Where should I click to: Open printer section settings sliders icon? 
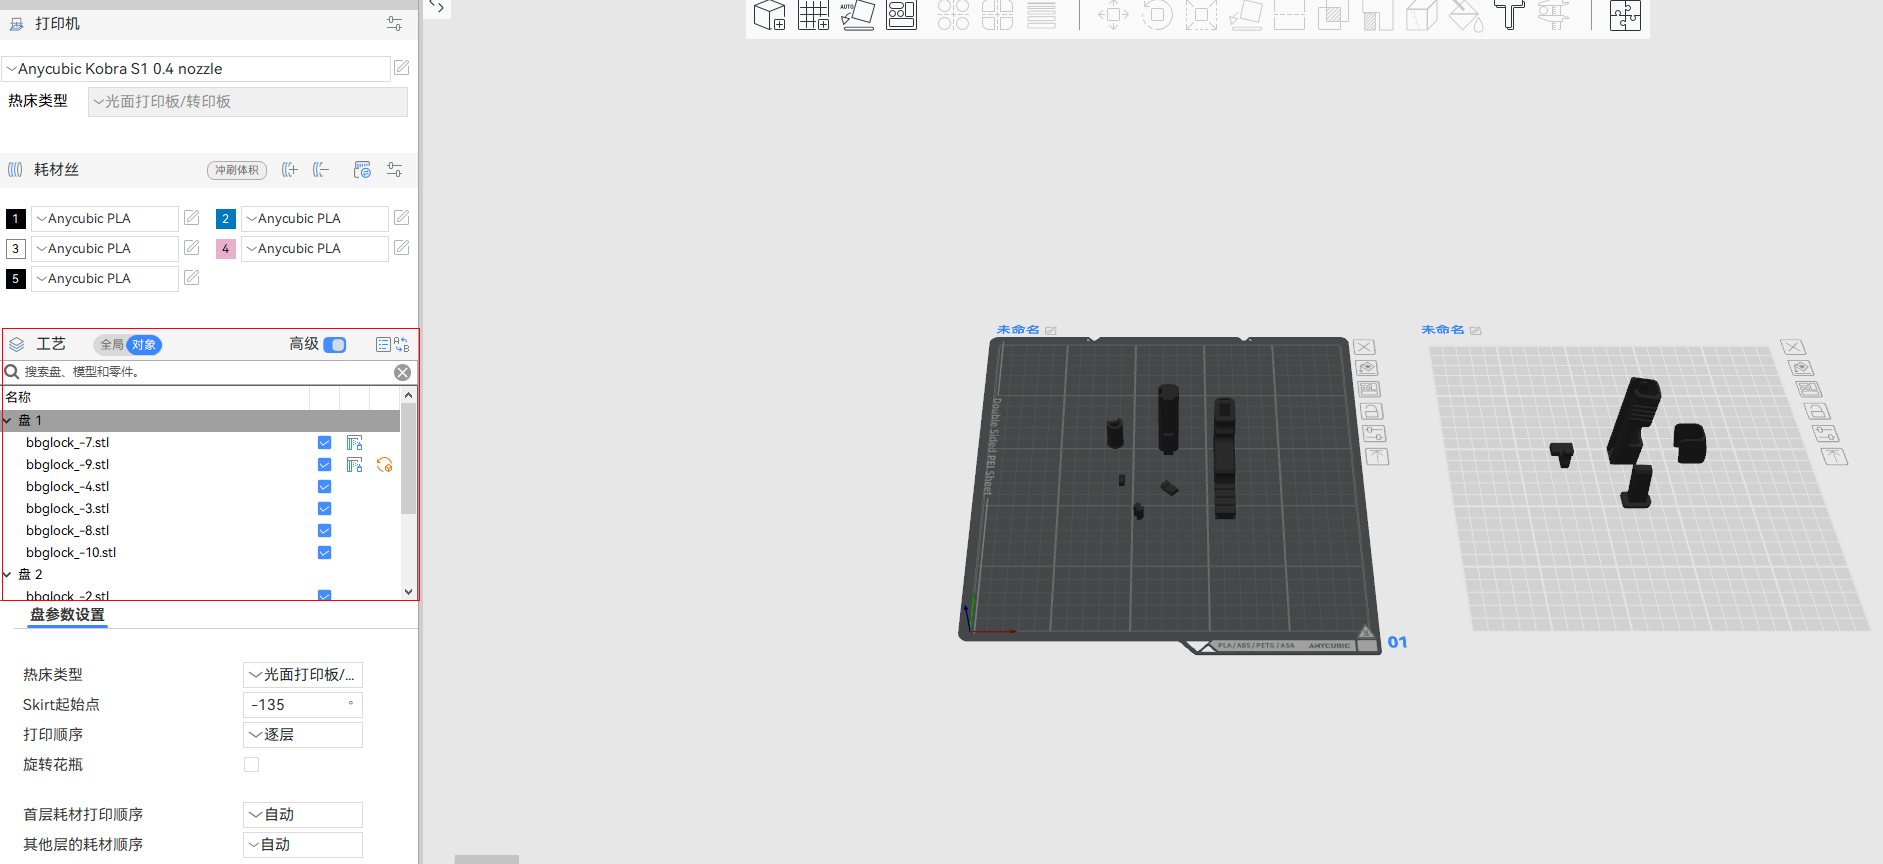[395, 23]
